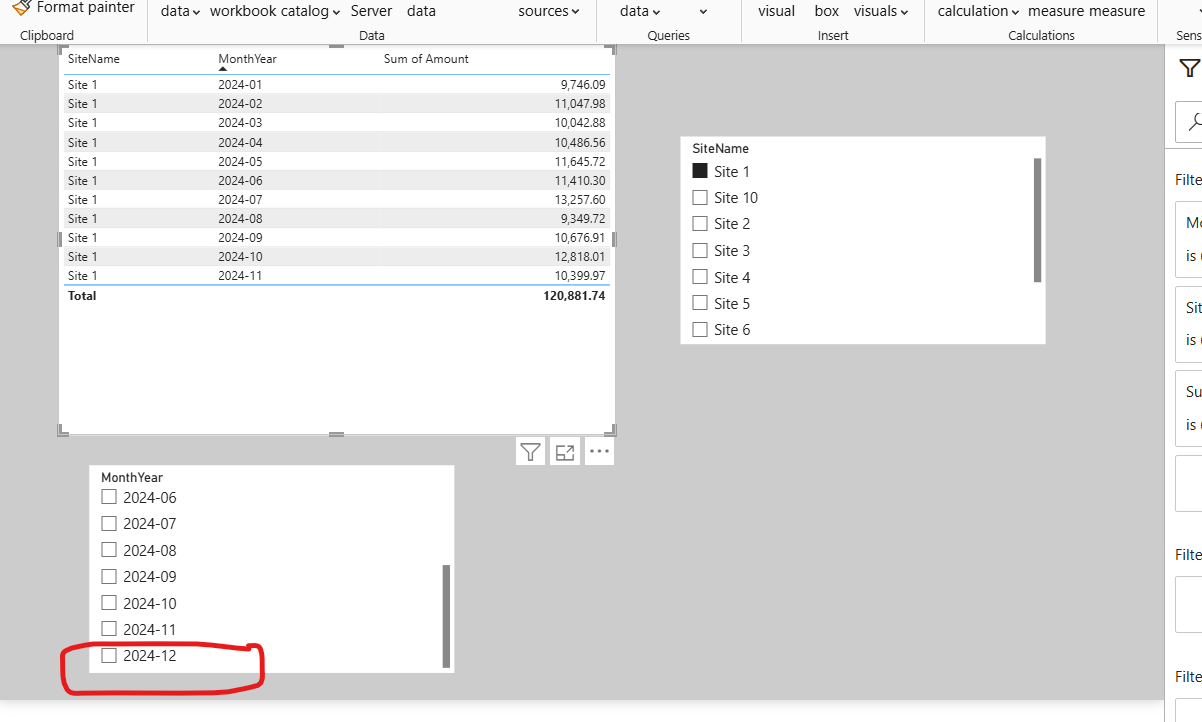Tick 2024-10 in the MonthYear slicer

coord(109,603)
